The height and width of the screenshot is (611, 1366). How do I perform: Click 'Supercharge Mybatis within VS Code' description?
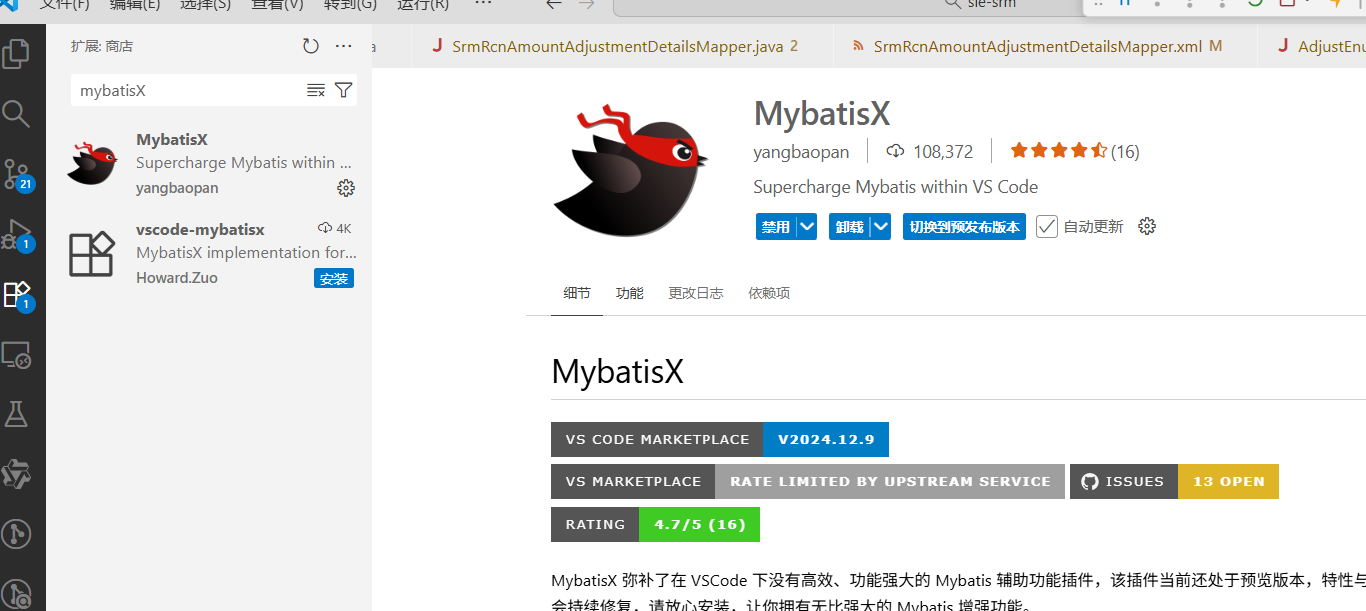tap(895, 187)
